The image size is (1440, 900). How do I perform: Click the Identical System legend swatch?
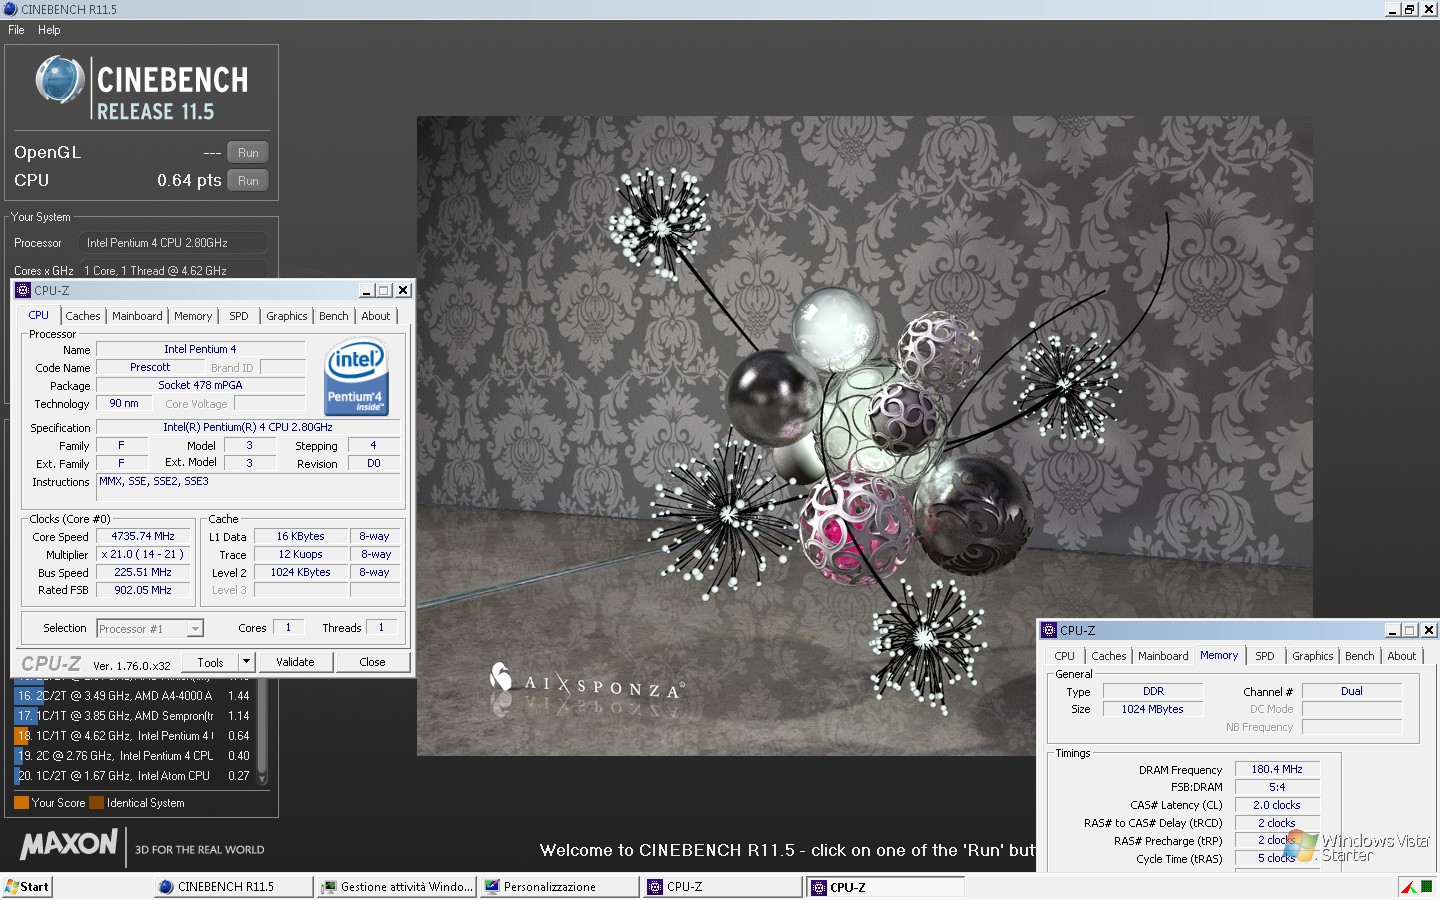(x=97, y=803)
